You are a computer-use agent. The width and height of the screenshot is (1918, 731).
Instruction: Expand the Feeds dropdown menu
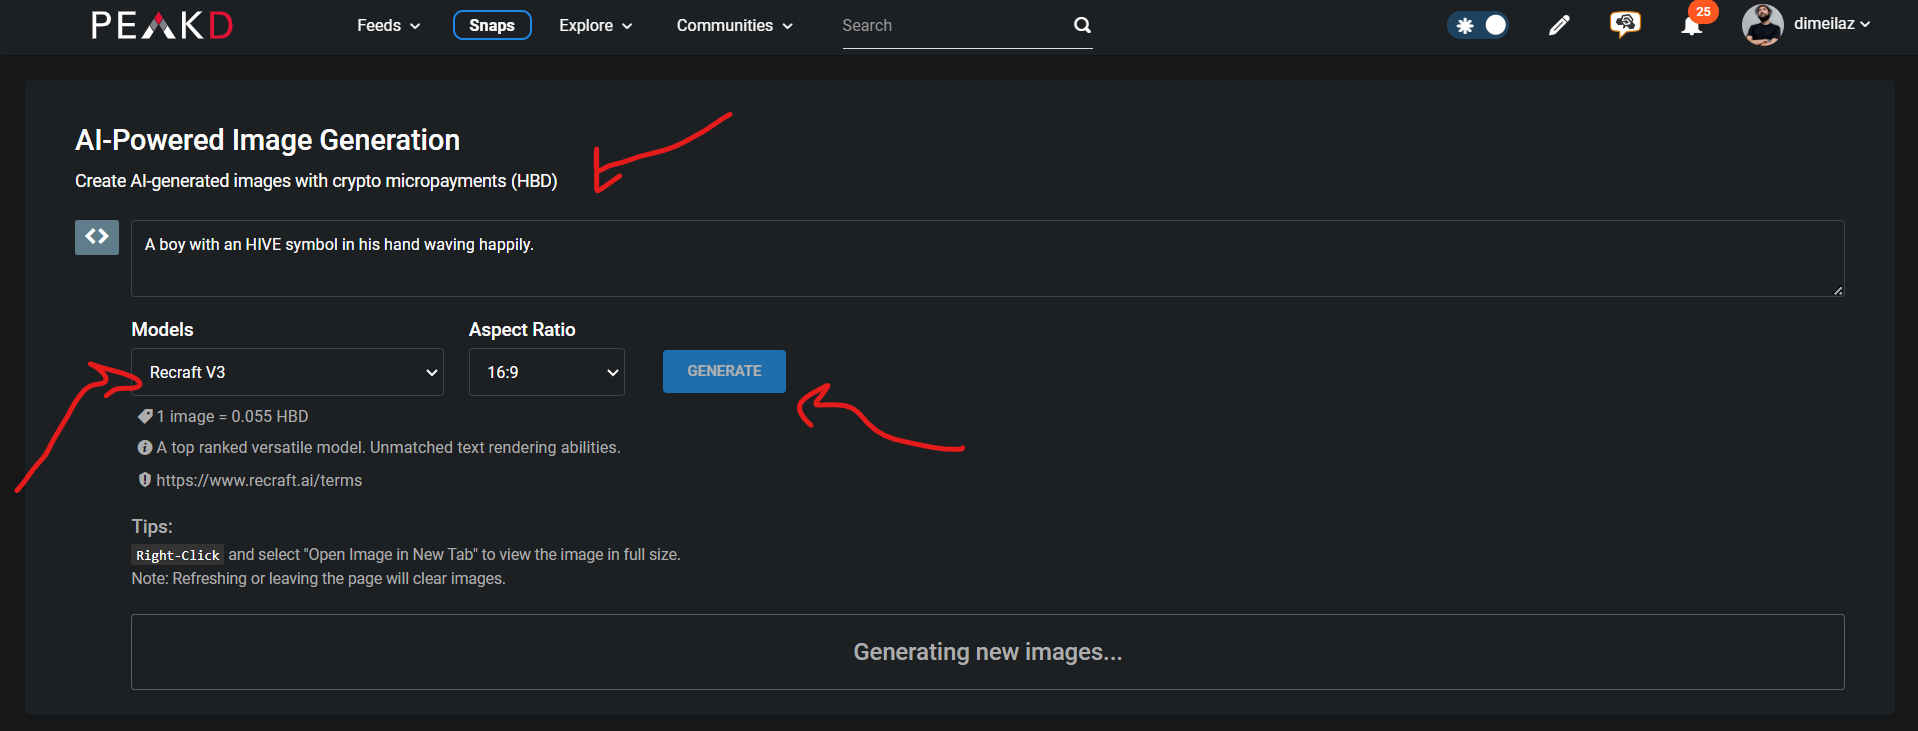pyautogui.click(x=389, y=25)
